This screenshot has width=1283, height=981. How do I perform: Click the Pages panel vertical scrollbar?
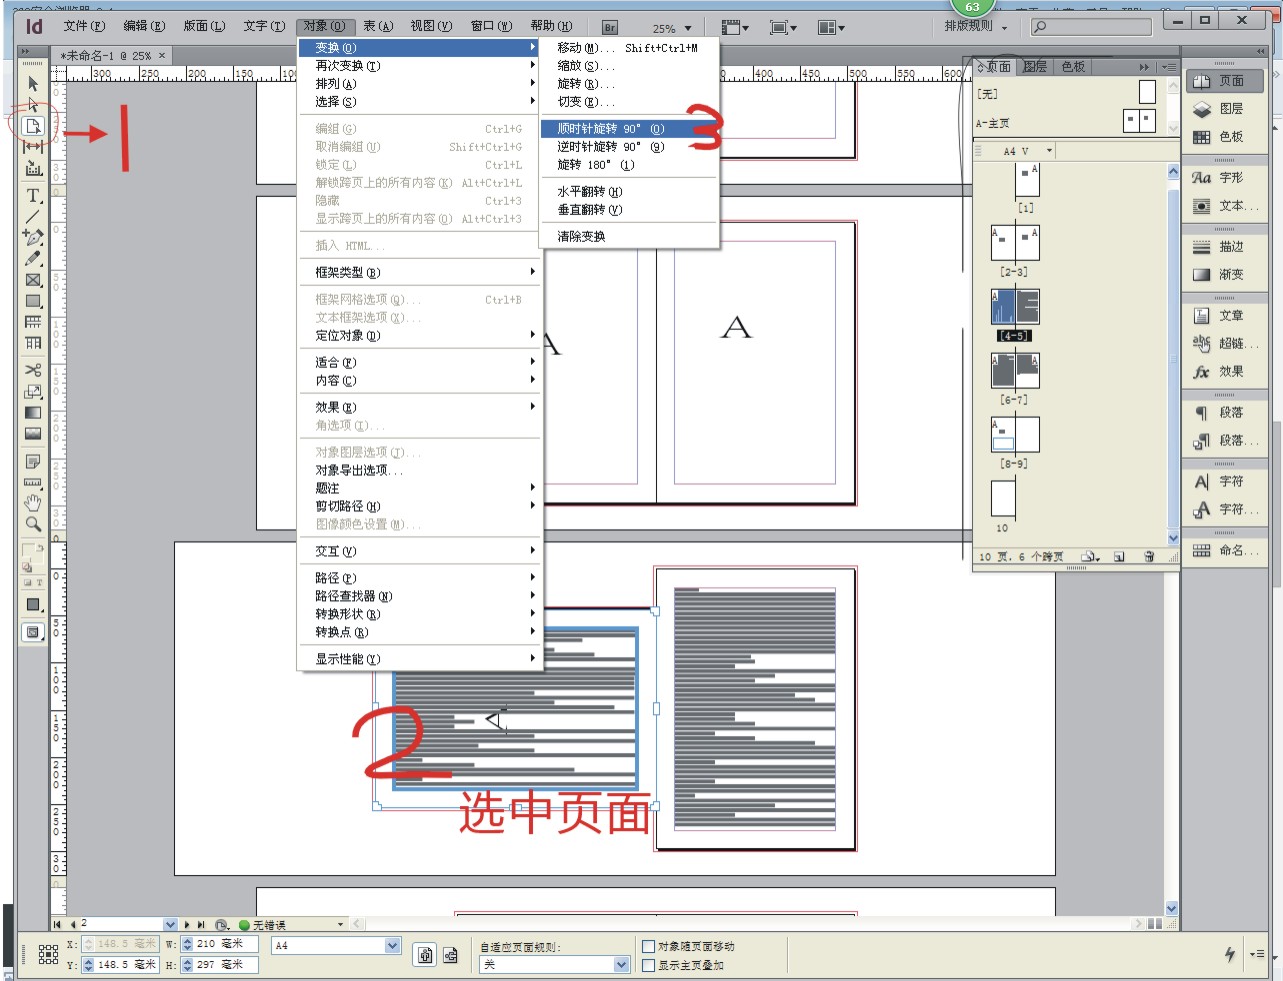pos(1173,353)
